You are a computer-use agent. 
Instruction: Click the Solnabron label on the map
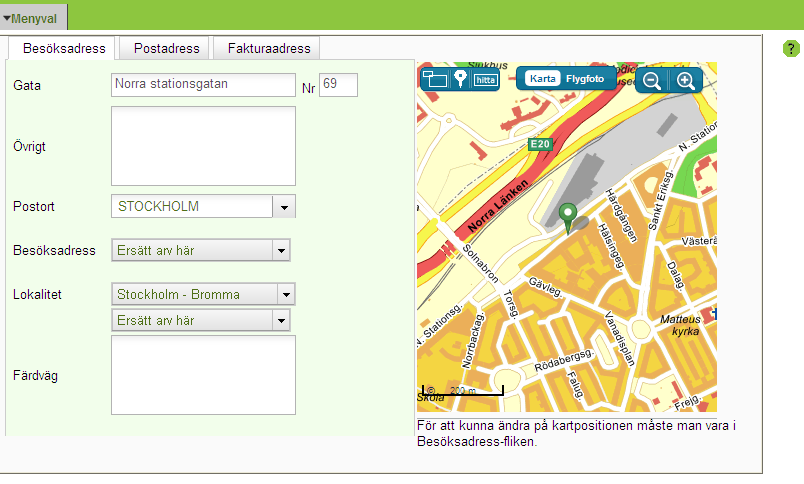(480, 264)
